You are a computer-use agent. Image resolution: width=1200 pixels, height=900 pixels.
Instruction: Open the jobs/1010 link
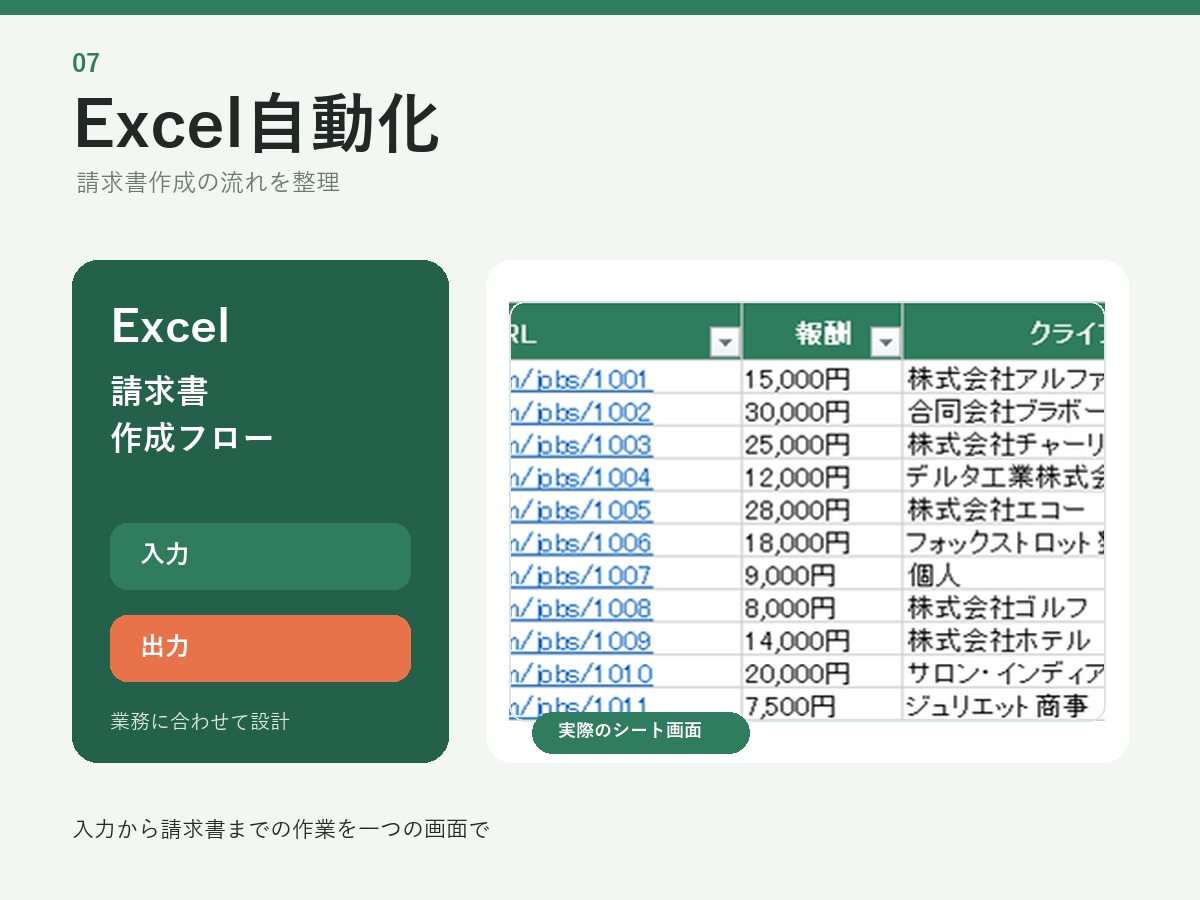581,674
